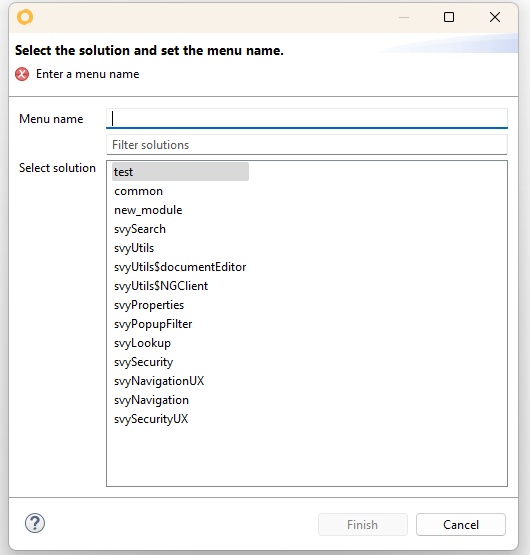Select the svyUtils entry
The width and height of the screenshot is (530, 555).
[134, 248]
